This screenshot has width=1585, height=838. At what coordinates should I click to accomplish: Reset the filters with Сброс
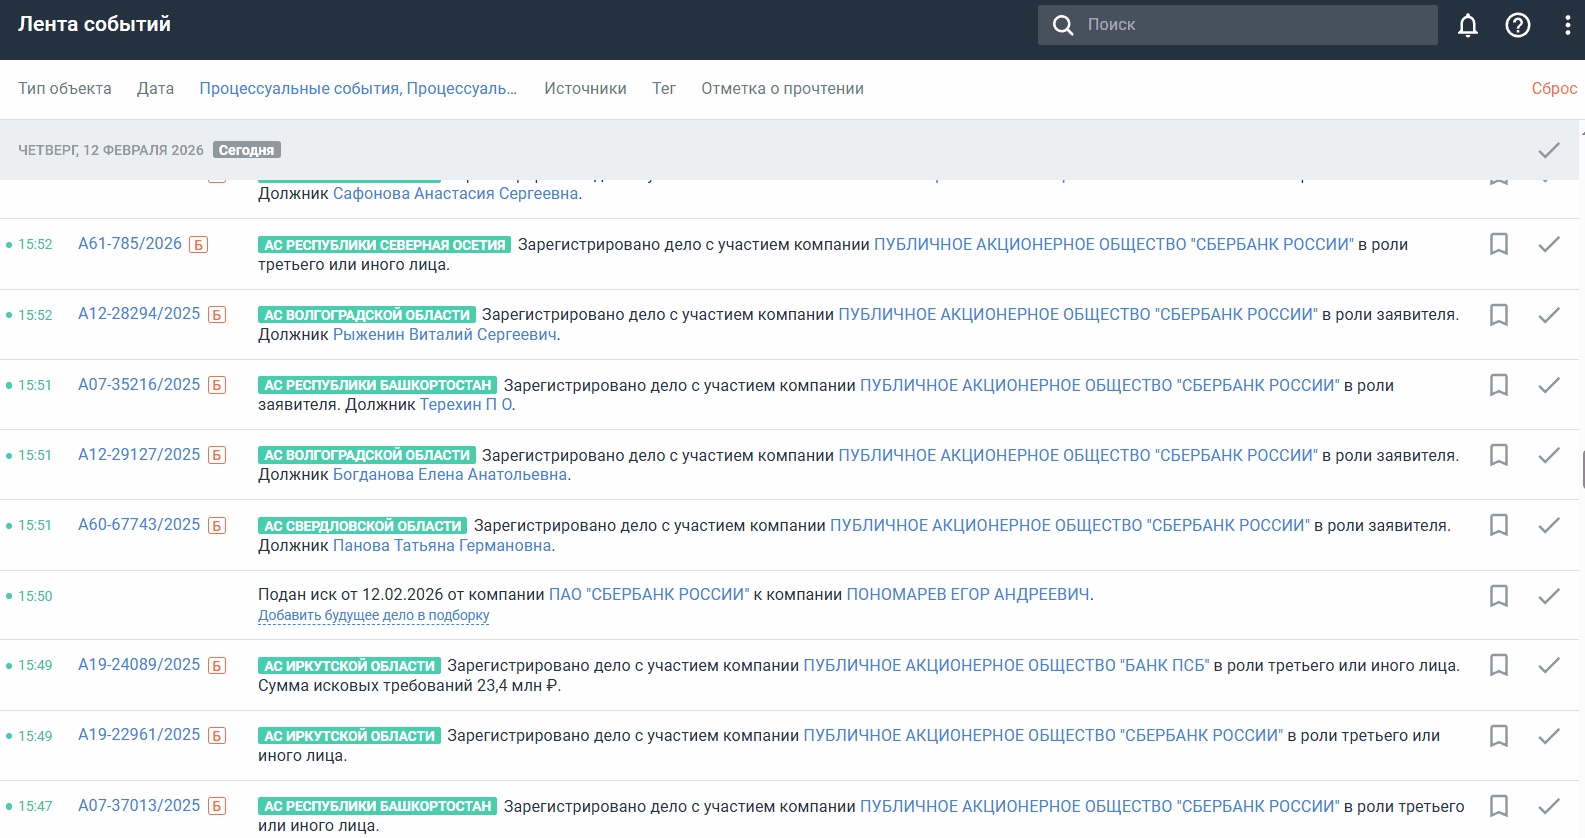(1553, 89)
